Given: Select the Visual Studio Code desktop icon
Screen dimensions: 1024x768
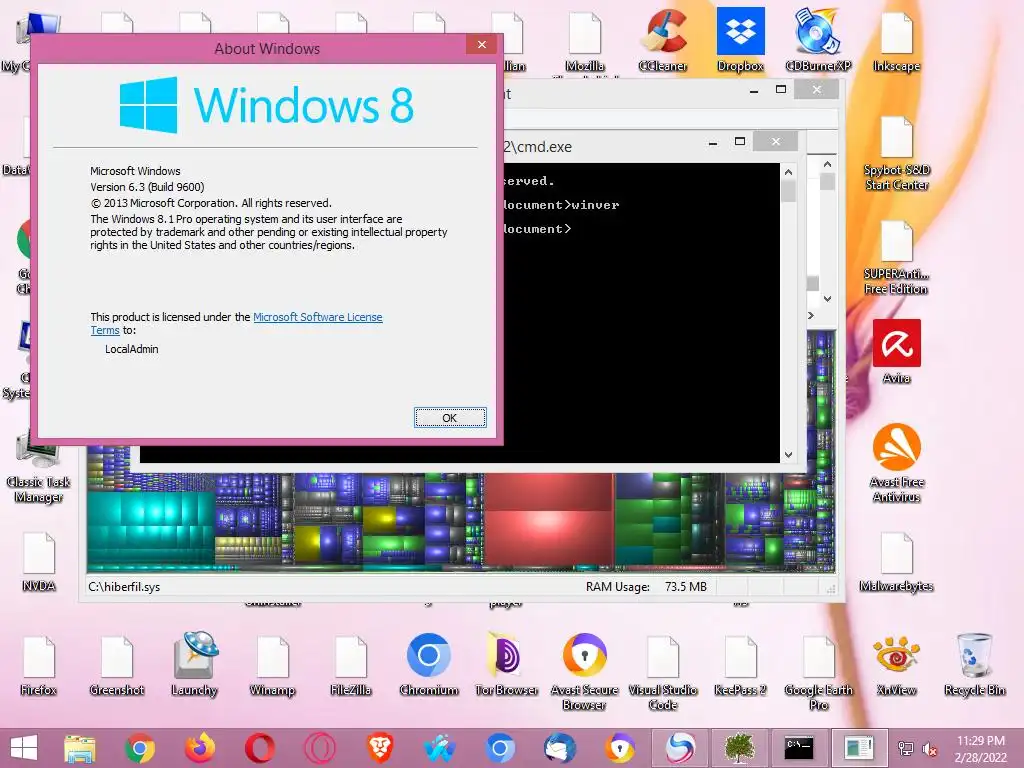Looking at the screenshot, I should 663,673.
